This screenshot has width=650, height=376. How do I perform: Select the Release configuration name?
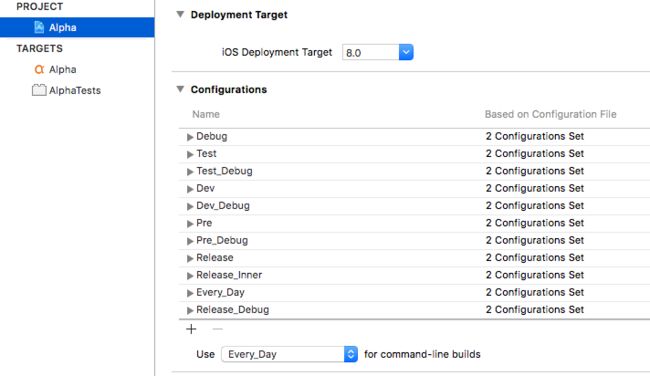tap(215, 257)
